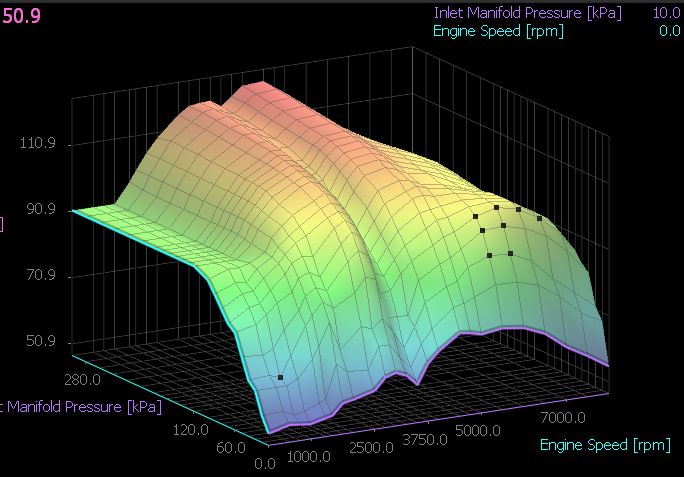
Task: Click the bottom-right marker of the cluster
Action: tap(511, 254)
